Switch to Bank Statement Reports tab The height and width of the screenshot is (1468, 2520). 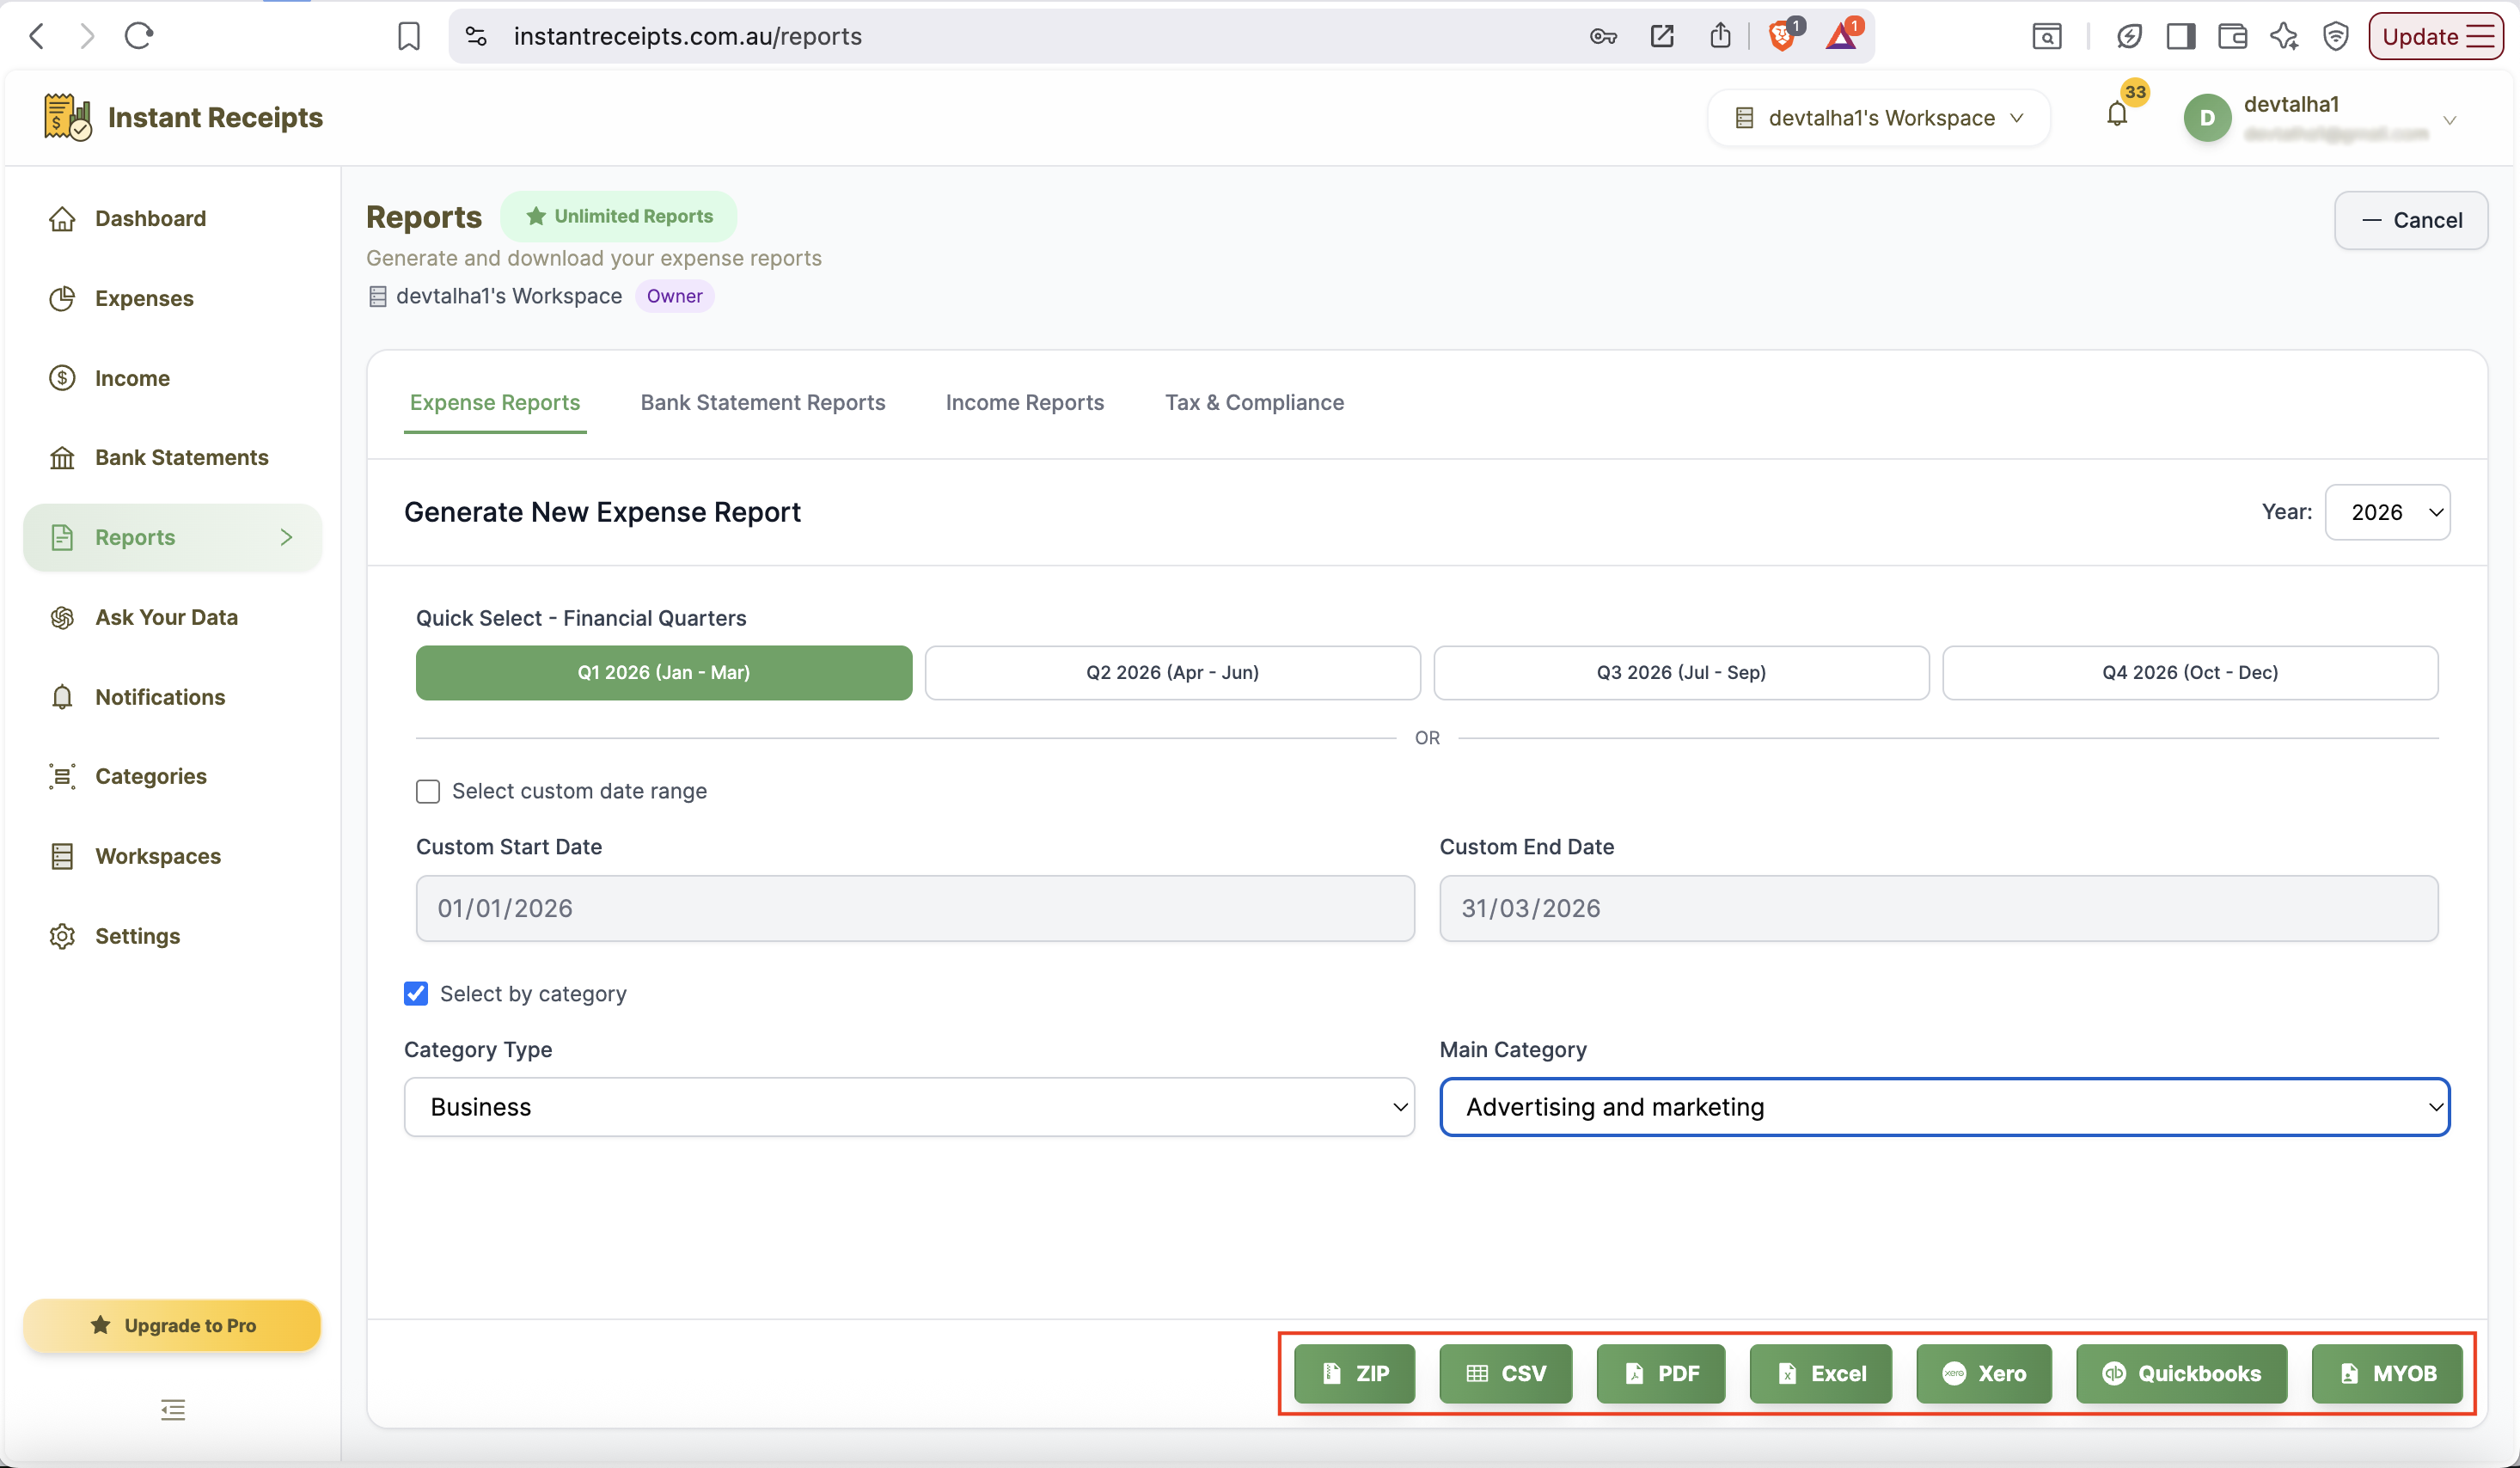[x=763, y=402]
